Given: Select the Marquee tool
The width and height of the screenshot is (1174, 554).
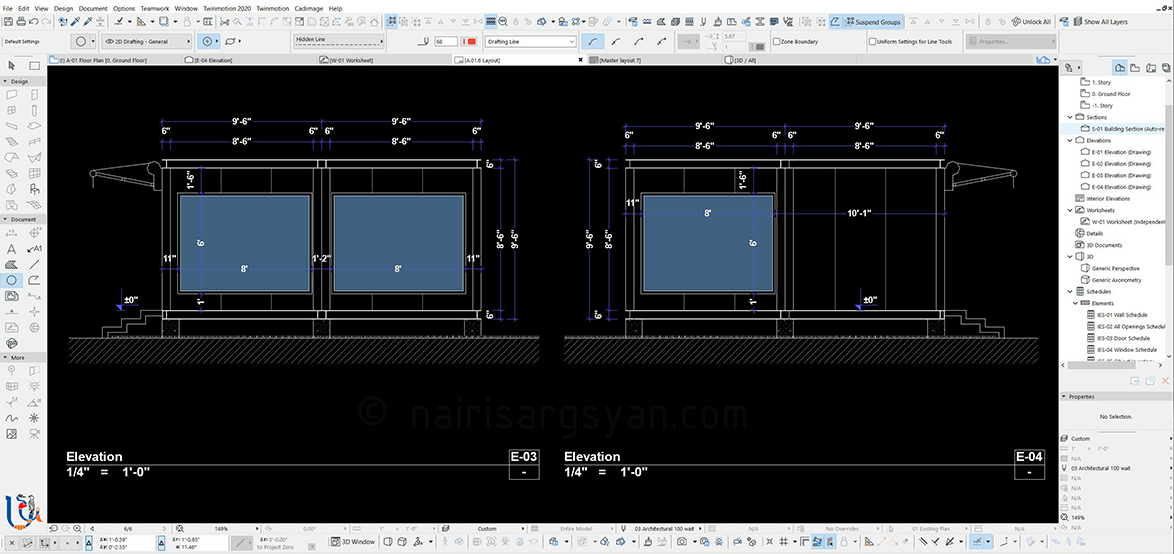Looking at the screenshot, I should (x=34, y=66).
